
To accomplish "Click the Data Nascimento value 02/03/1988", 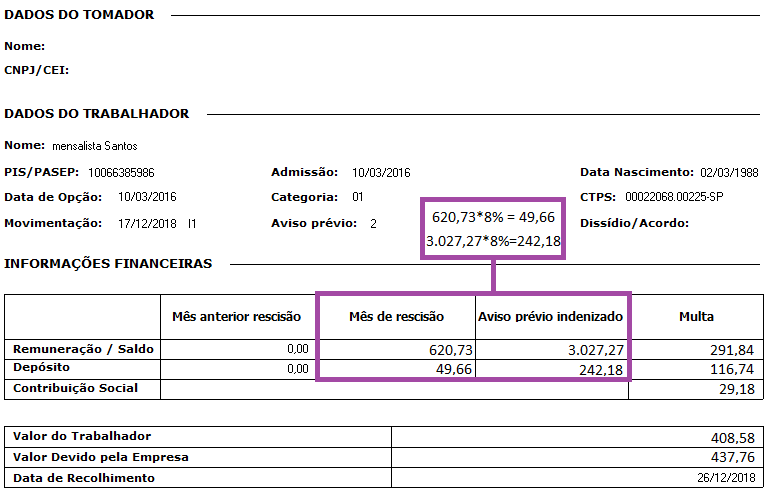I will [729, 173].
